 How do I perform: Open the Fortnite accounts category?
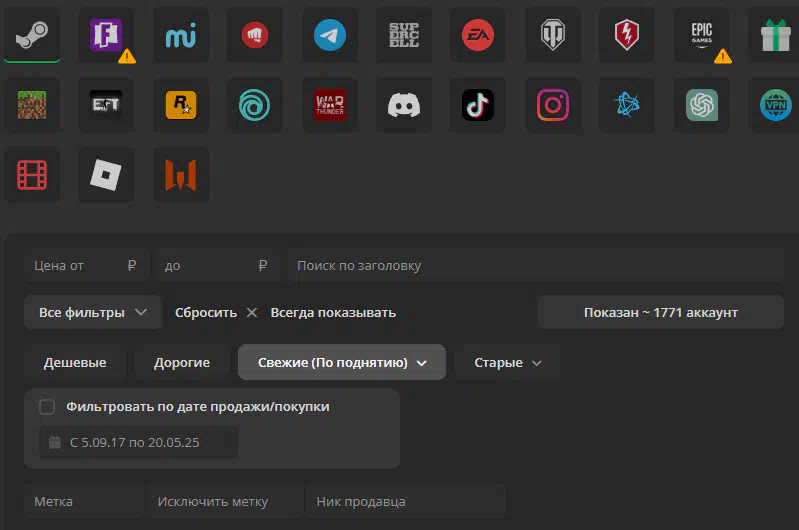tap(106, 35)
